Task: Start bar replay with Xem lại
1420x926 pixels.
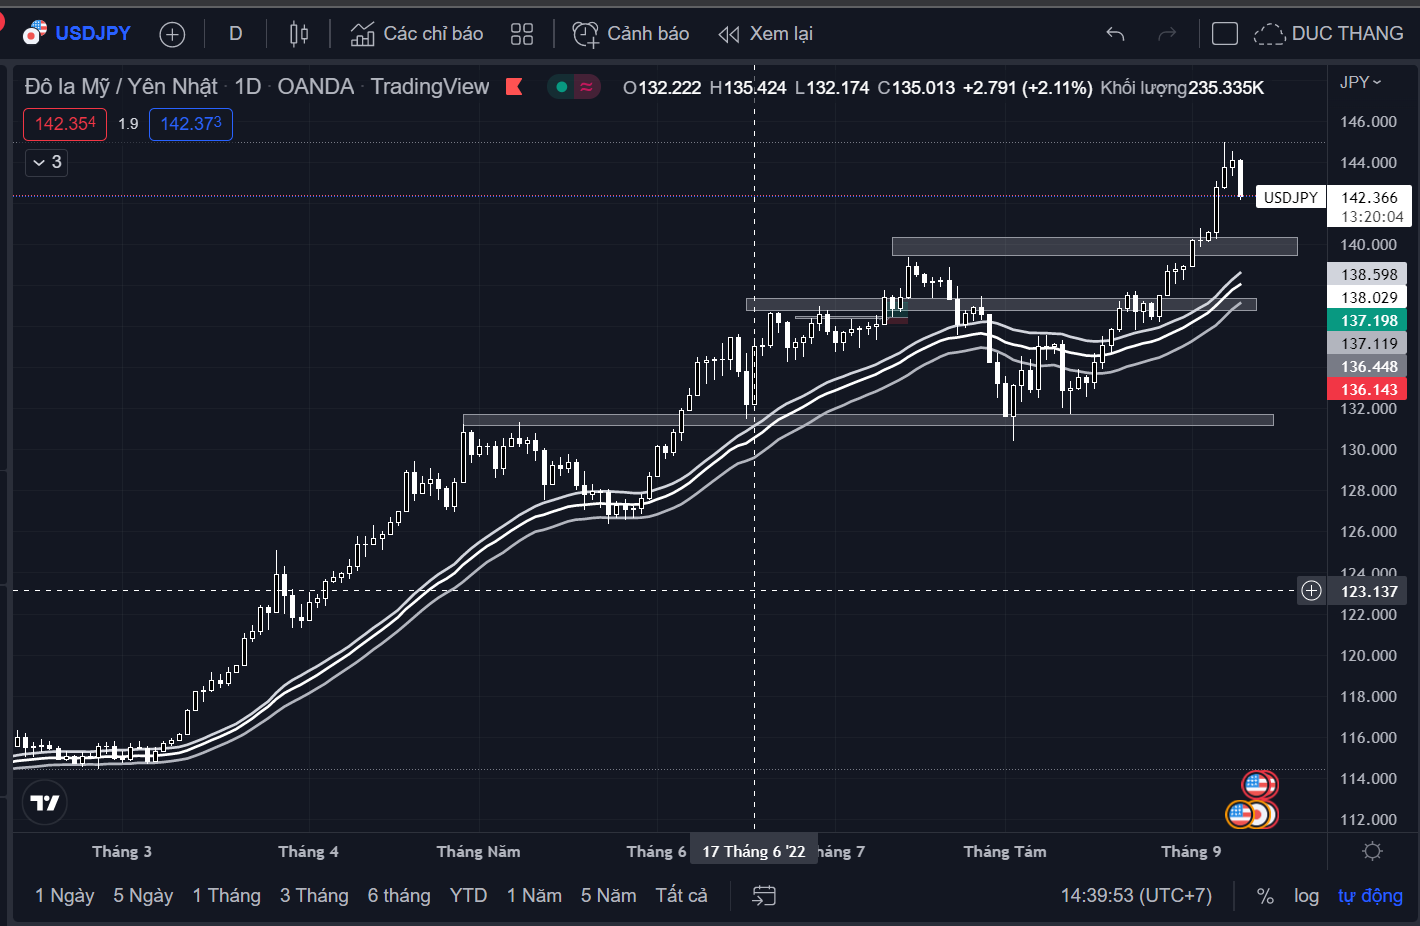Action: 766,34
